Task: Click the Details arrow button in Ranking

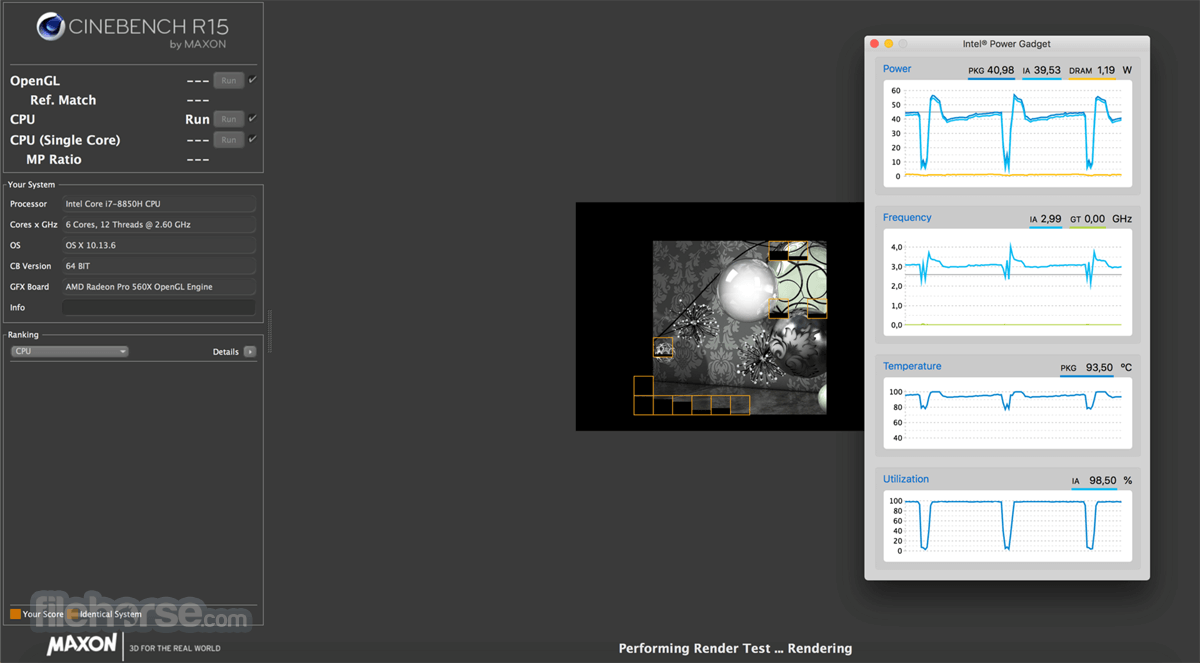Action: click(250, 352)
